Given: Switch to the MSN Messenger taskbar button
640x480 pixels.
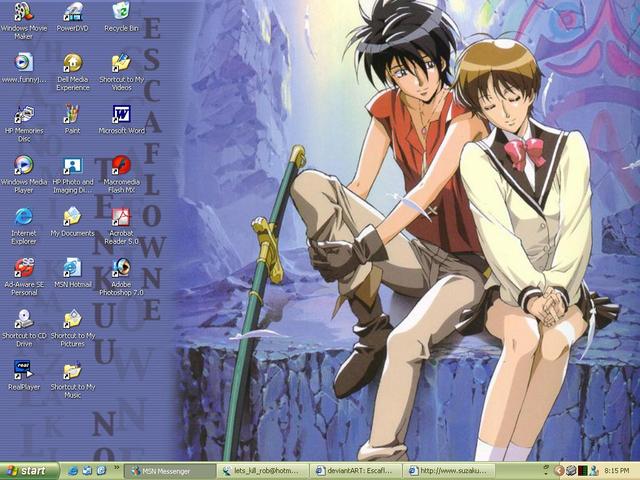Looking at the screenshot, I should [x=170, y=471].
